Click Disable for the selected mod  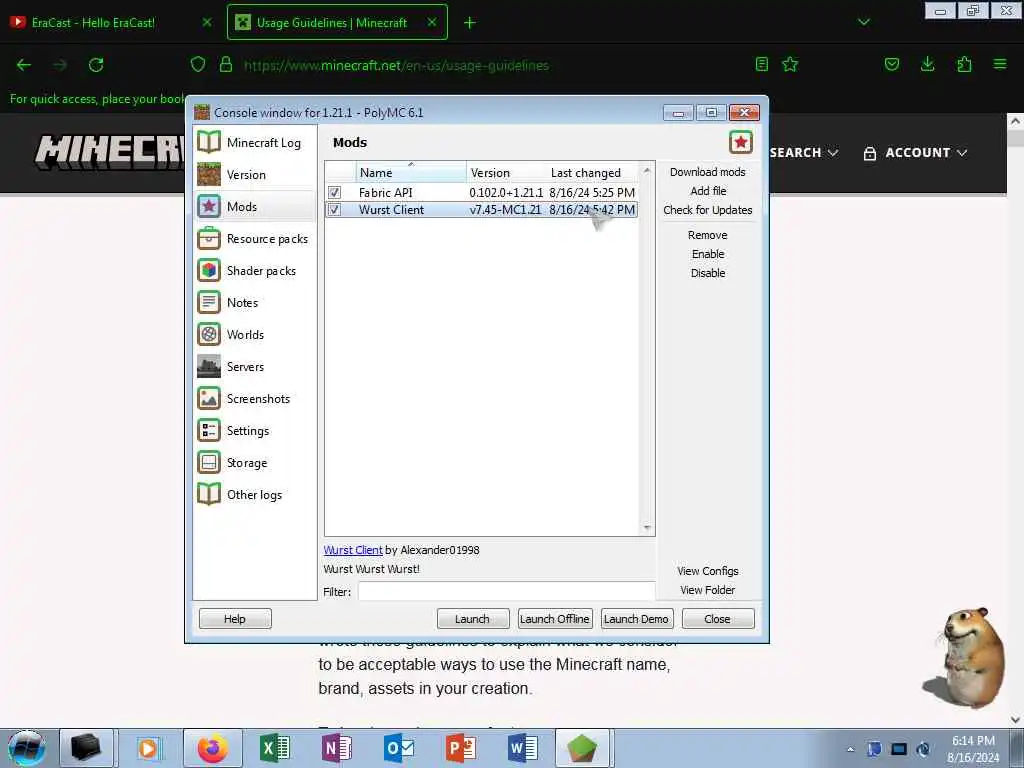(x=708, y=273)
